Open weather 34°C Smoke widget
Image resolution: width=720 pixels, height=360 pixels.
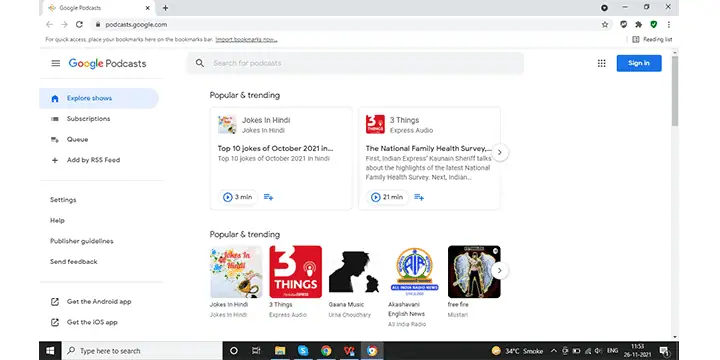click(518, 351)
